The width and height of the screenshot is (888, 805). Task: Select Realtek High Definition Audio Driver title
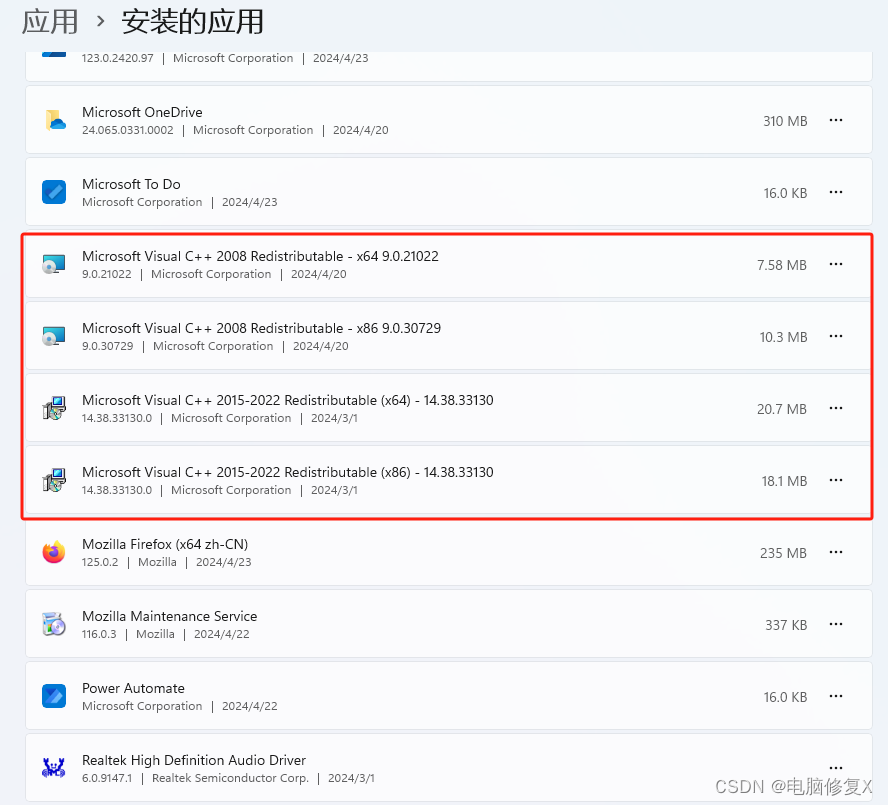click(x=194, y=760)
